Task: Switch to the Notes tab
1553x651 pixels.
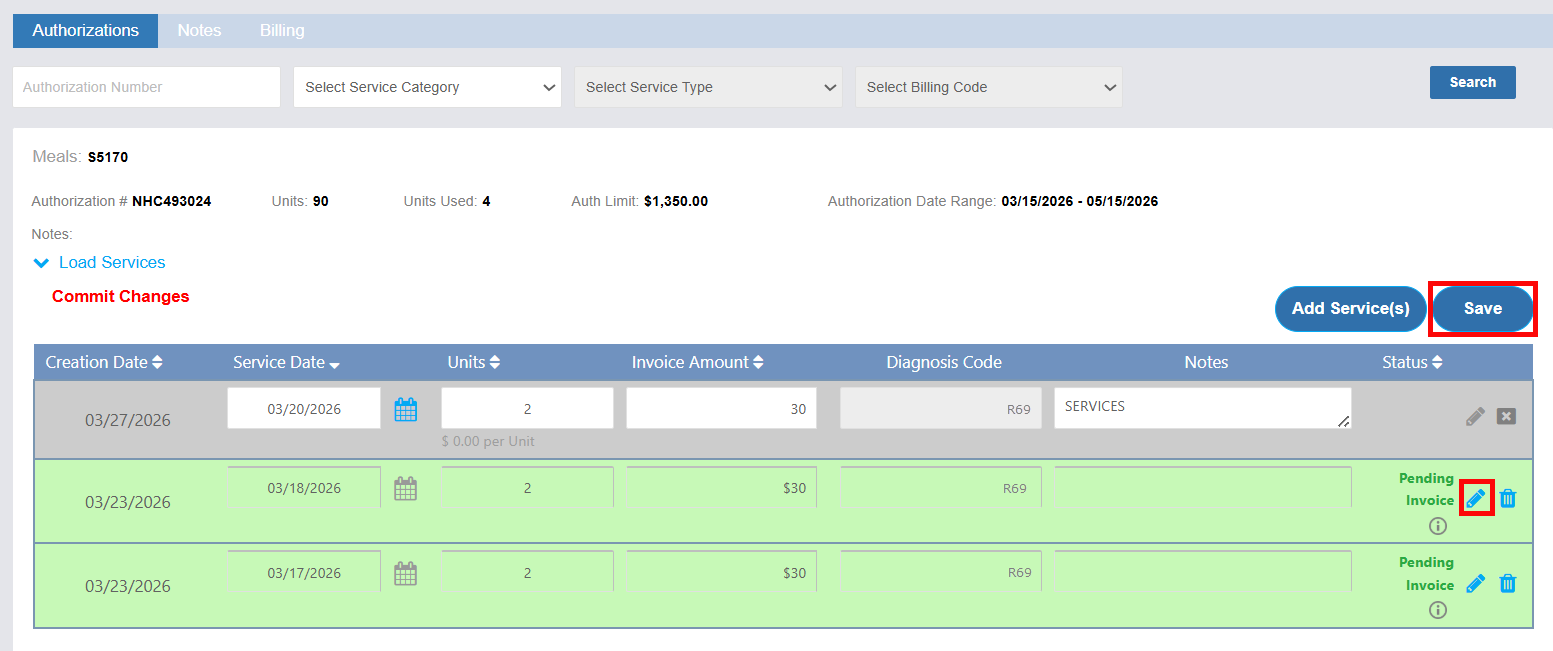Action: coord(199,31)
